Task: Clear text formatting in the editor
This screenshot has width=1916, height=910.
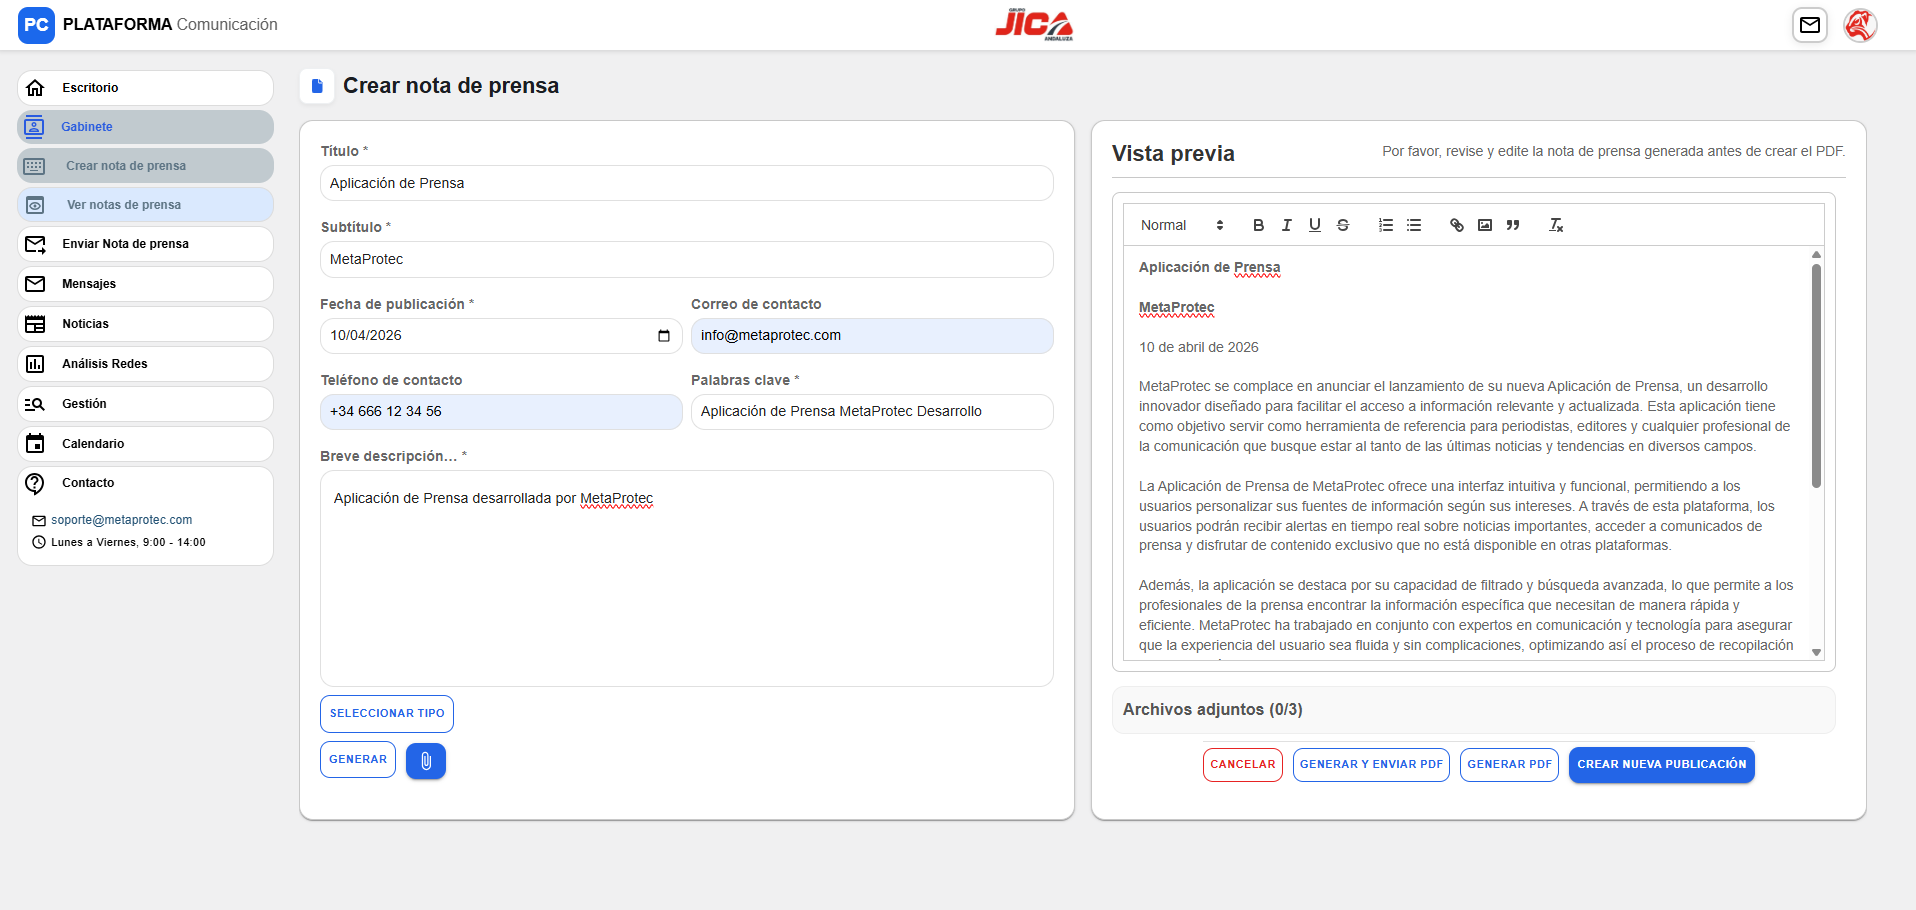Action: point(1555,225)
